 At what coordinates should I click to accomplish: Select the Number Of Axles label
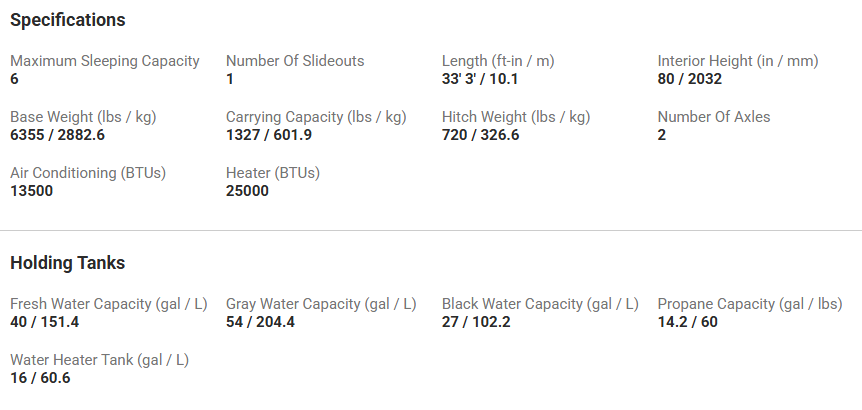point(714,117)
